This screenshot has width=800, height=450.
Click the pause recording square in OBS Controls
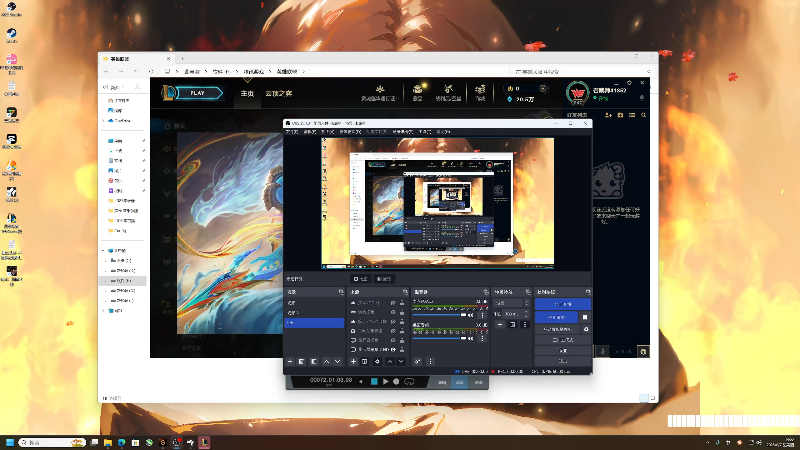585,317
